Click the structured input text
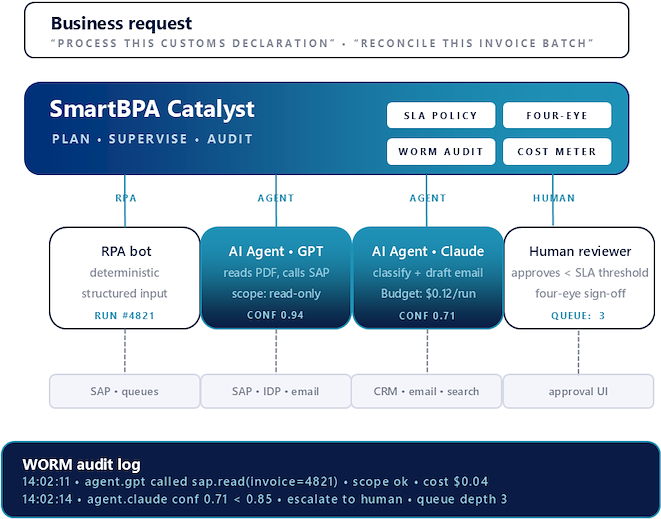Viewport: 661px width, 519px height. click(124, 293)
